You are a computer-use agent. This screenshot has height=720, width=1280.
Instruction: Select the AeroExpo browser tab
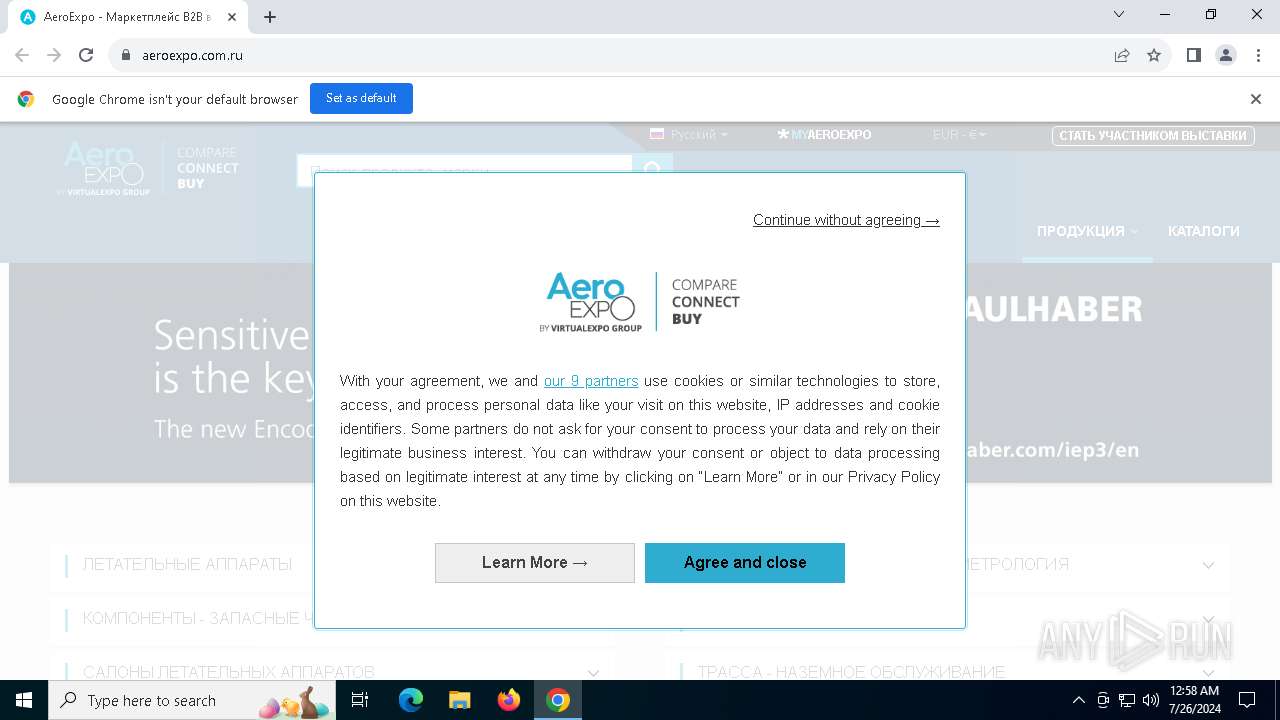[127, 17]
